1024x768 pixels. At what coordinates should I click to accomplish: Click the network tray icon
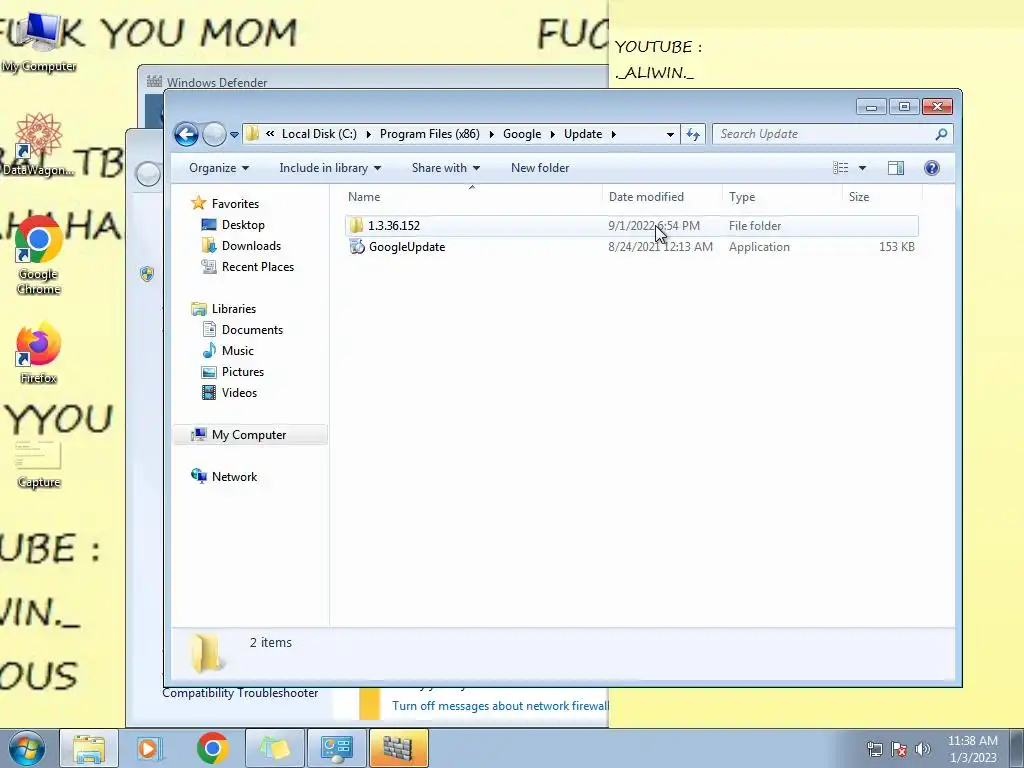[x=874, y=749]
